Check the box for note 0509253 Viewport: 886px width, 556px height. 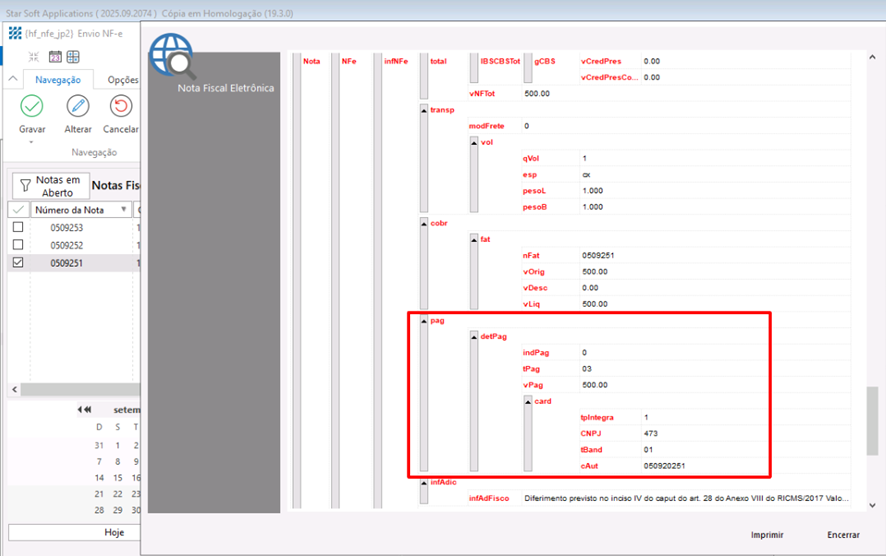[17, 228]
